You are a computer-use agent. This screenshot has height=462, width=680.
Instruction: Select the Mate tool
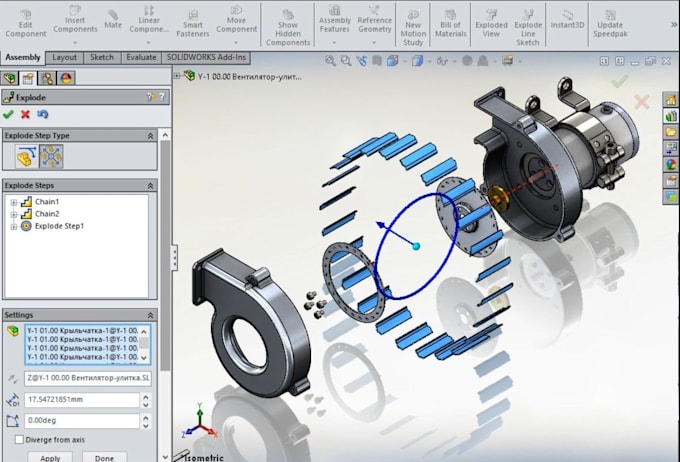pyautogui.click(x=113, y=20)
